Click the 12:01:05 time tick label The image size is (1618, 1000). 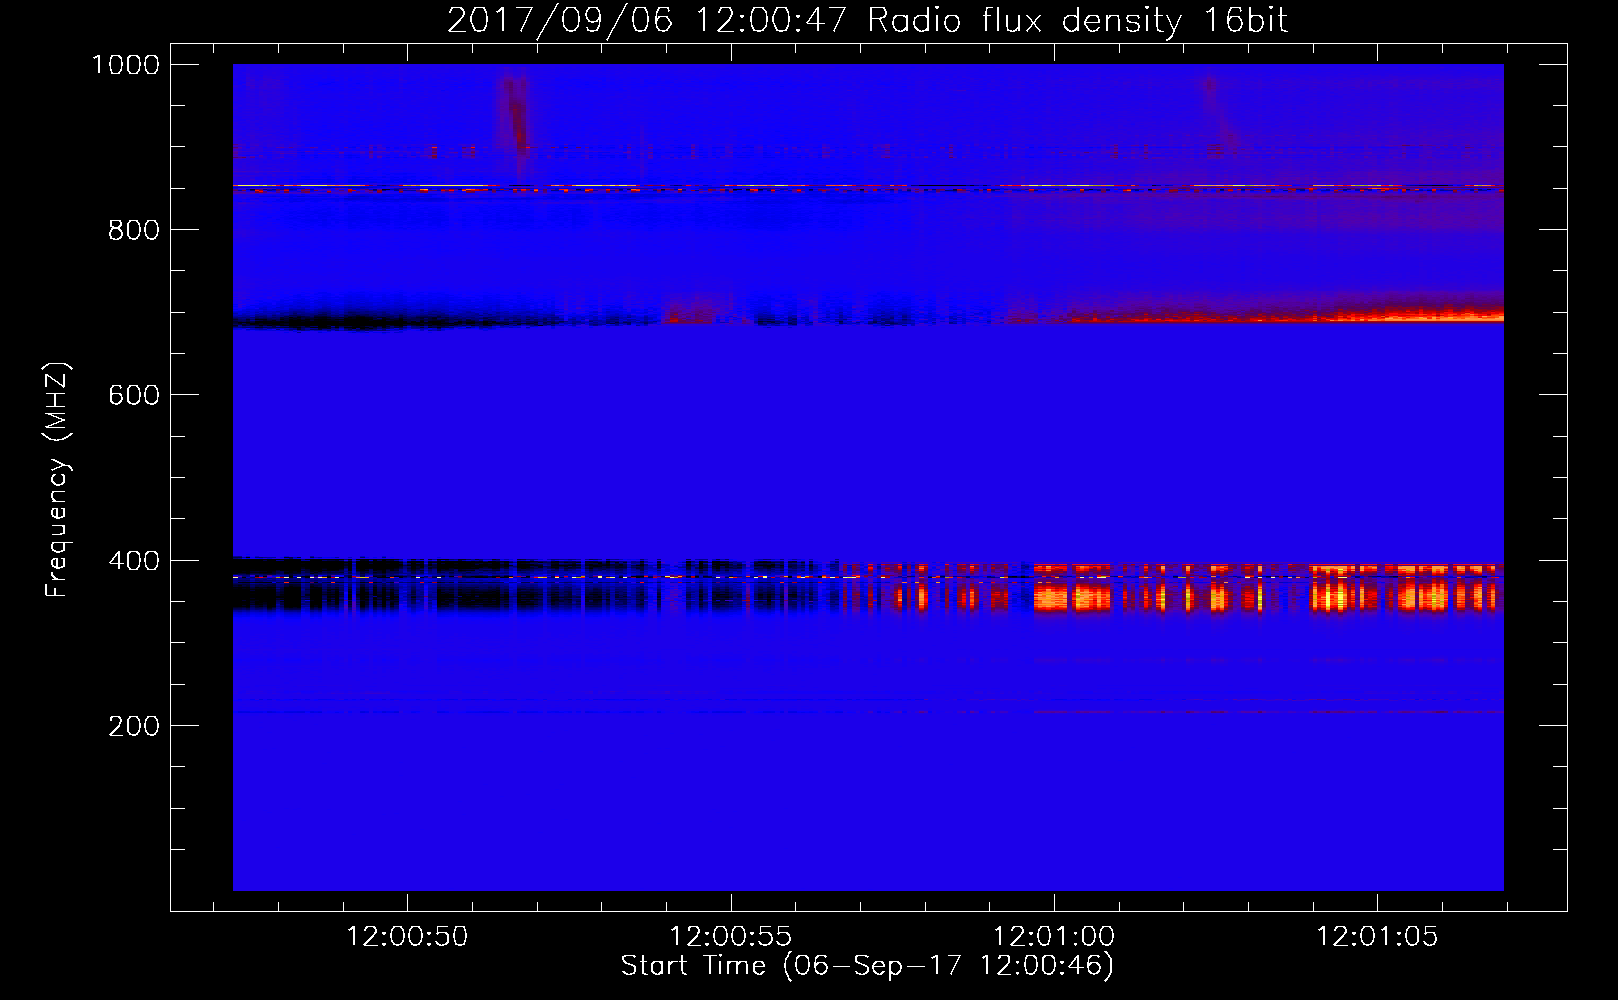(x=1377, y=937)
